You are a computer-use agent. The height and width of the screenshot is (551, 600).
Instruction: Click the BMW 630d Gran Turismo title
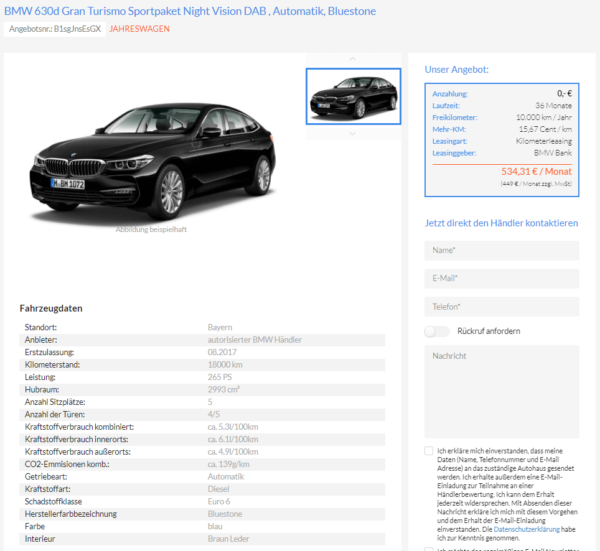click(190, 11)
